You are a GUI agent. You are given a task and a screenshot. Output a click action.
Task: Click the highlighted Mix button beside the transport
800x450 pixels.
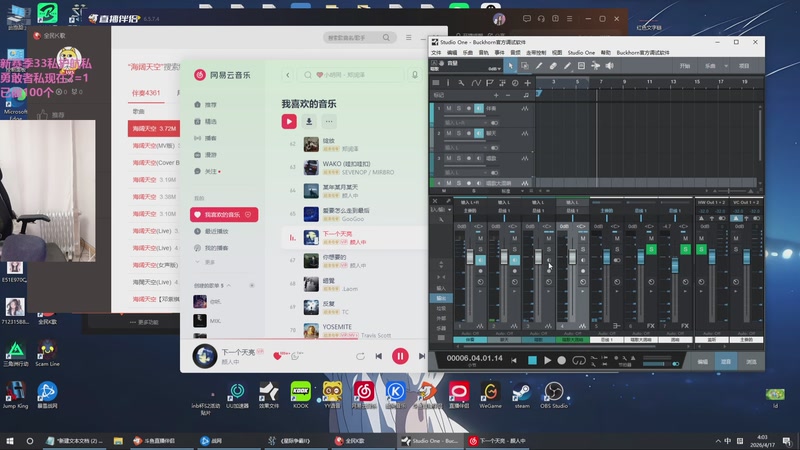(x=726, y=361)
